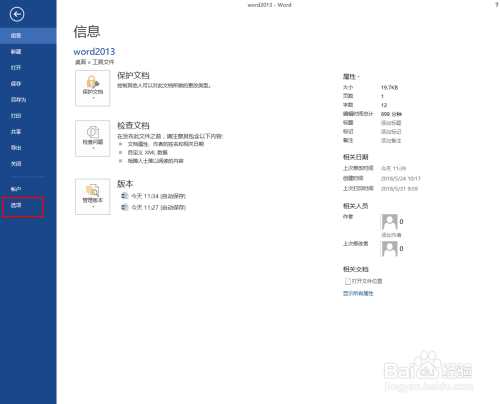Click the 相关日期 section heading
This screenshot has height=404, width=500.
(355, 157)
